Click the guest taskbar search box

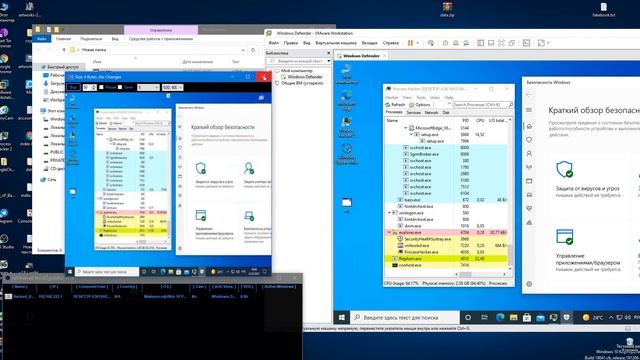click(x=405, y=317)
